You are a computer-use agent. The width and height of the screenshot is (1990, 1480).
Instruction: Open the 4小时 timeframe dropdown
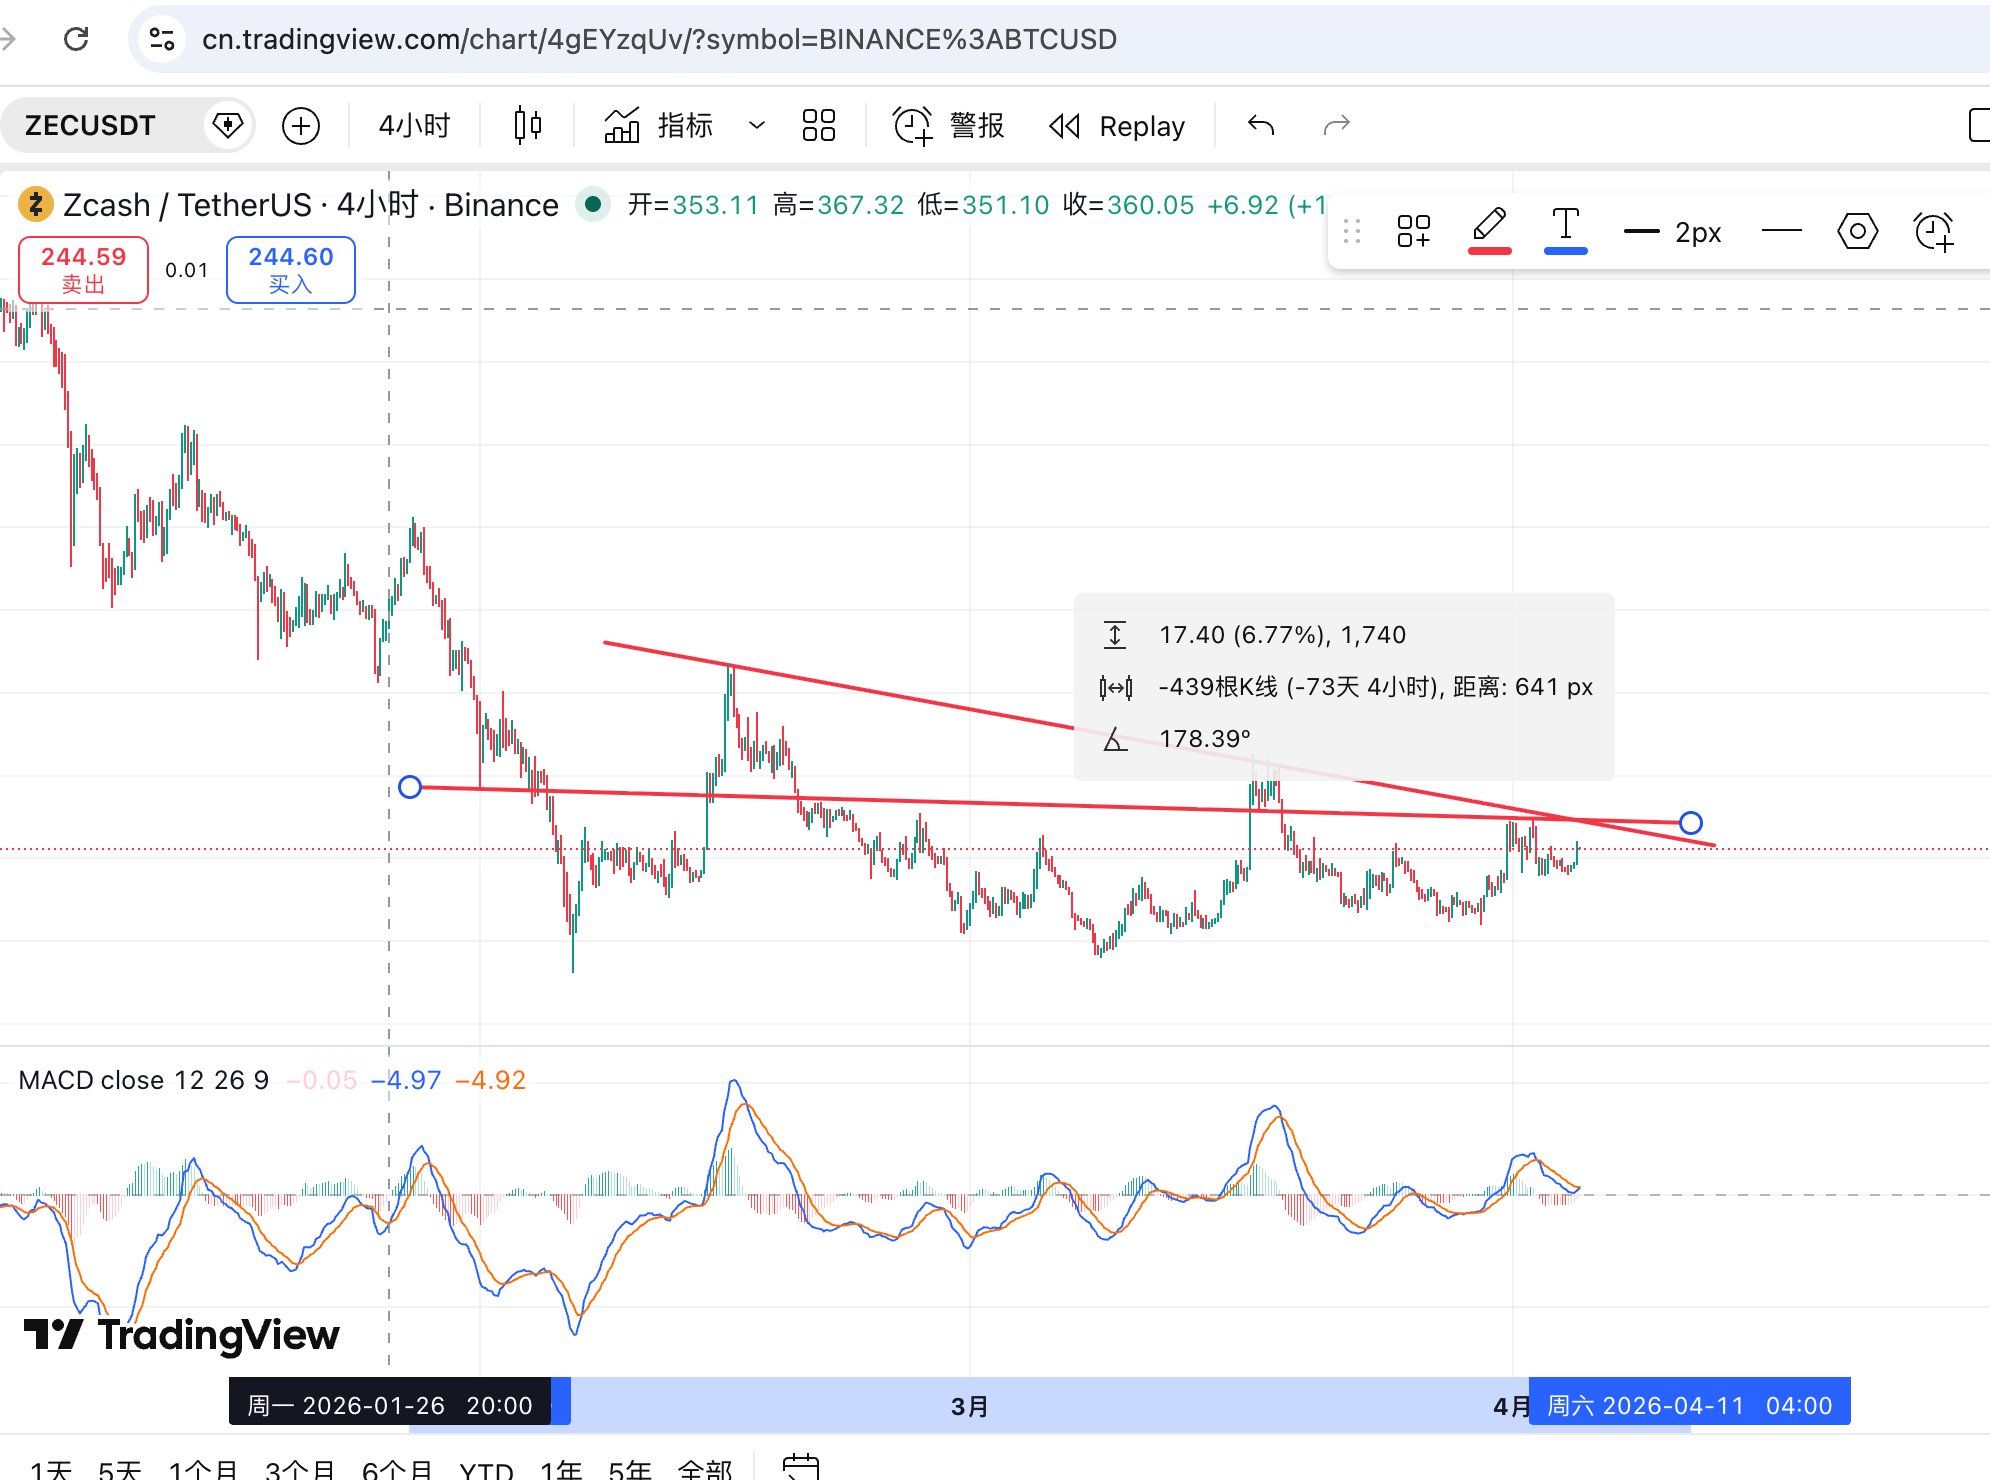414,126
